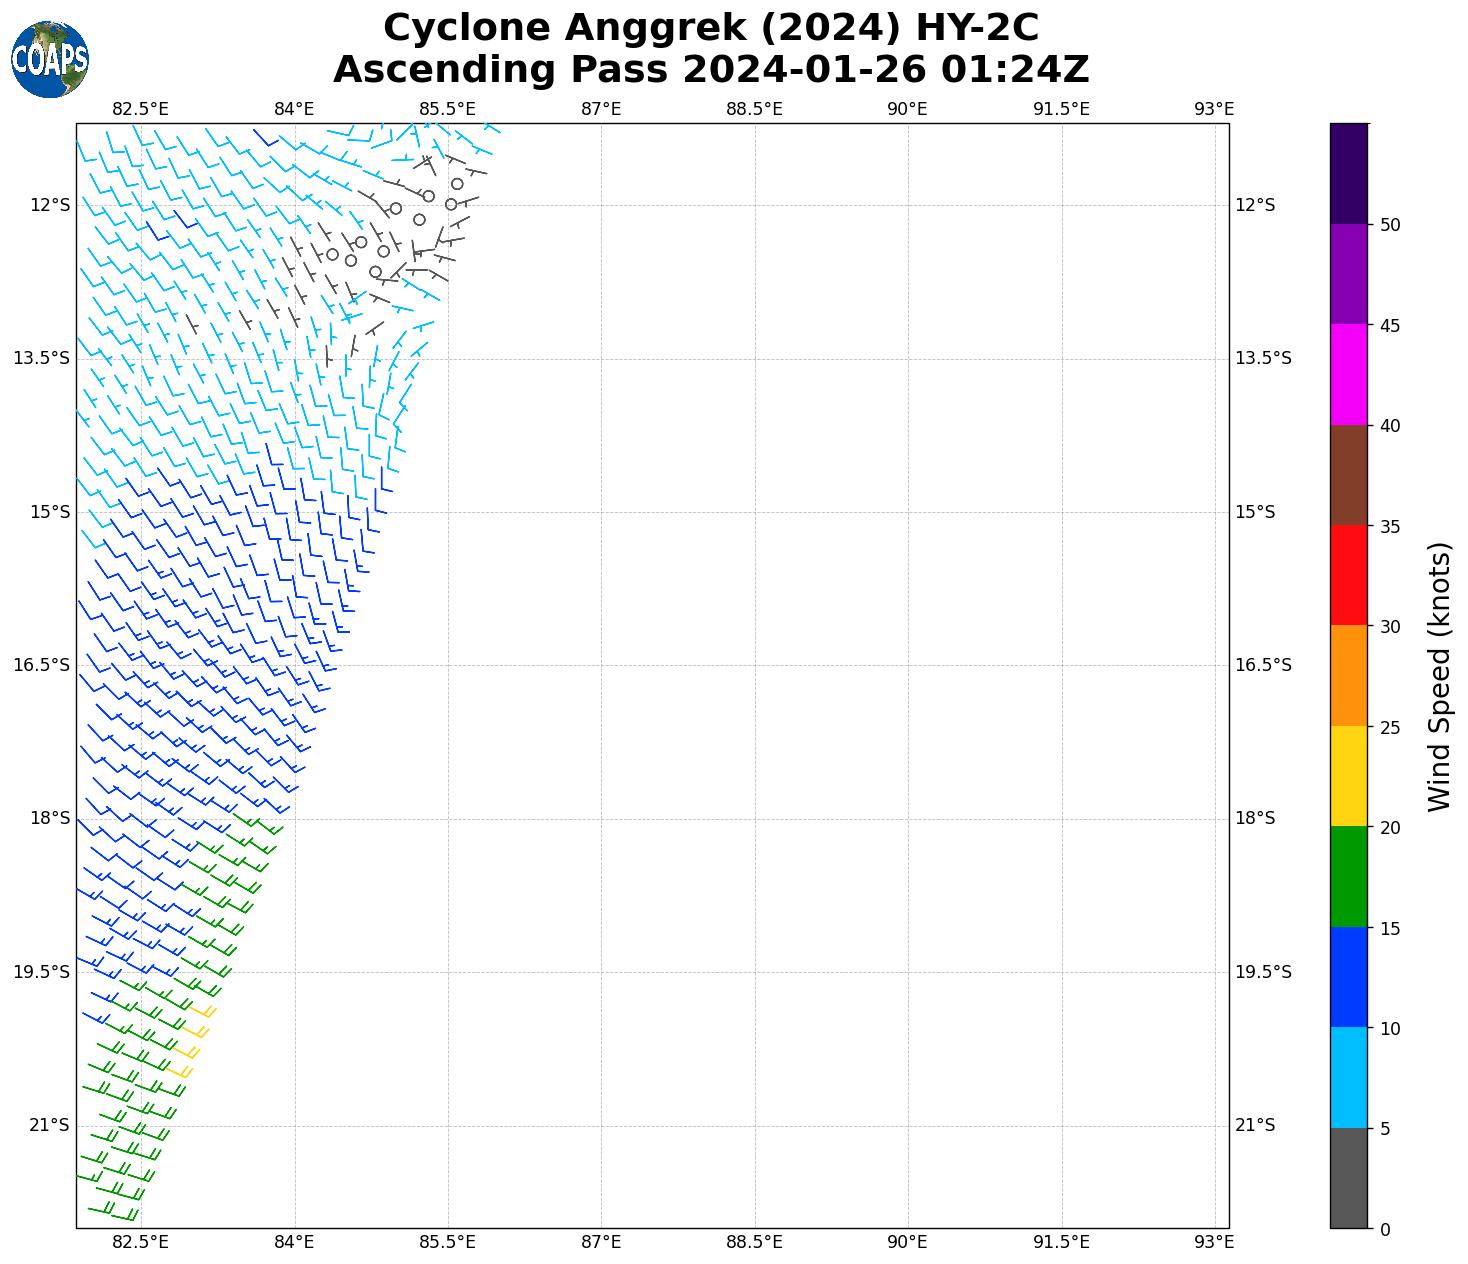Click the 50 tick label on the colorbar

coord(1389,225)
